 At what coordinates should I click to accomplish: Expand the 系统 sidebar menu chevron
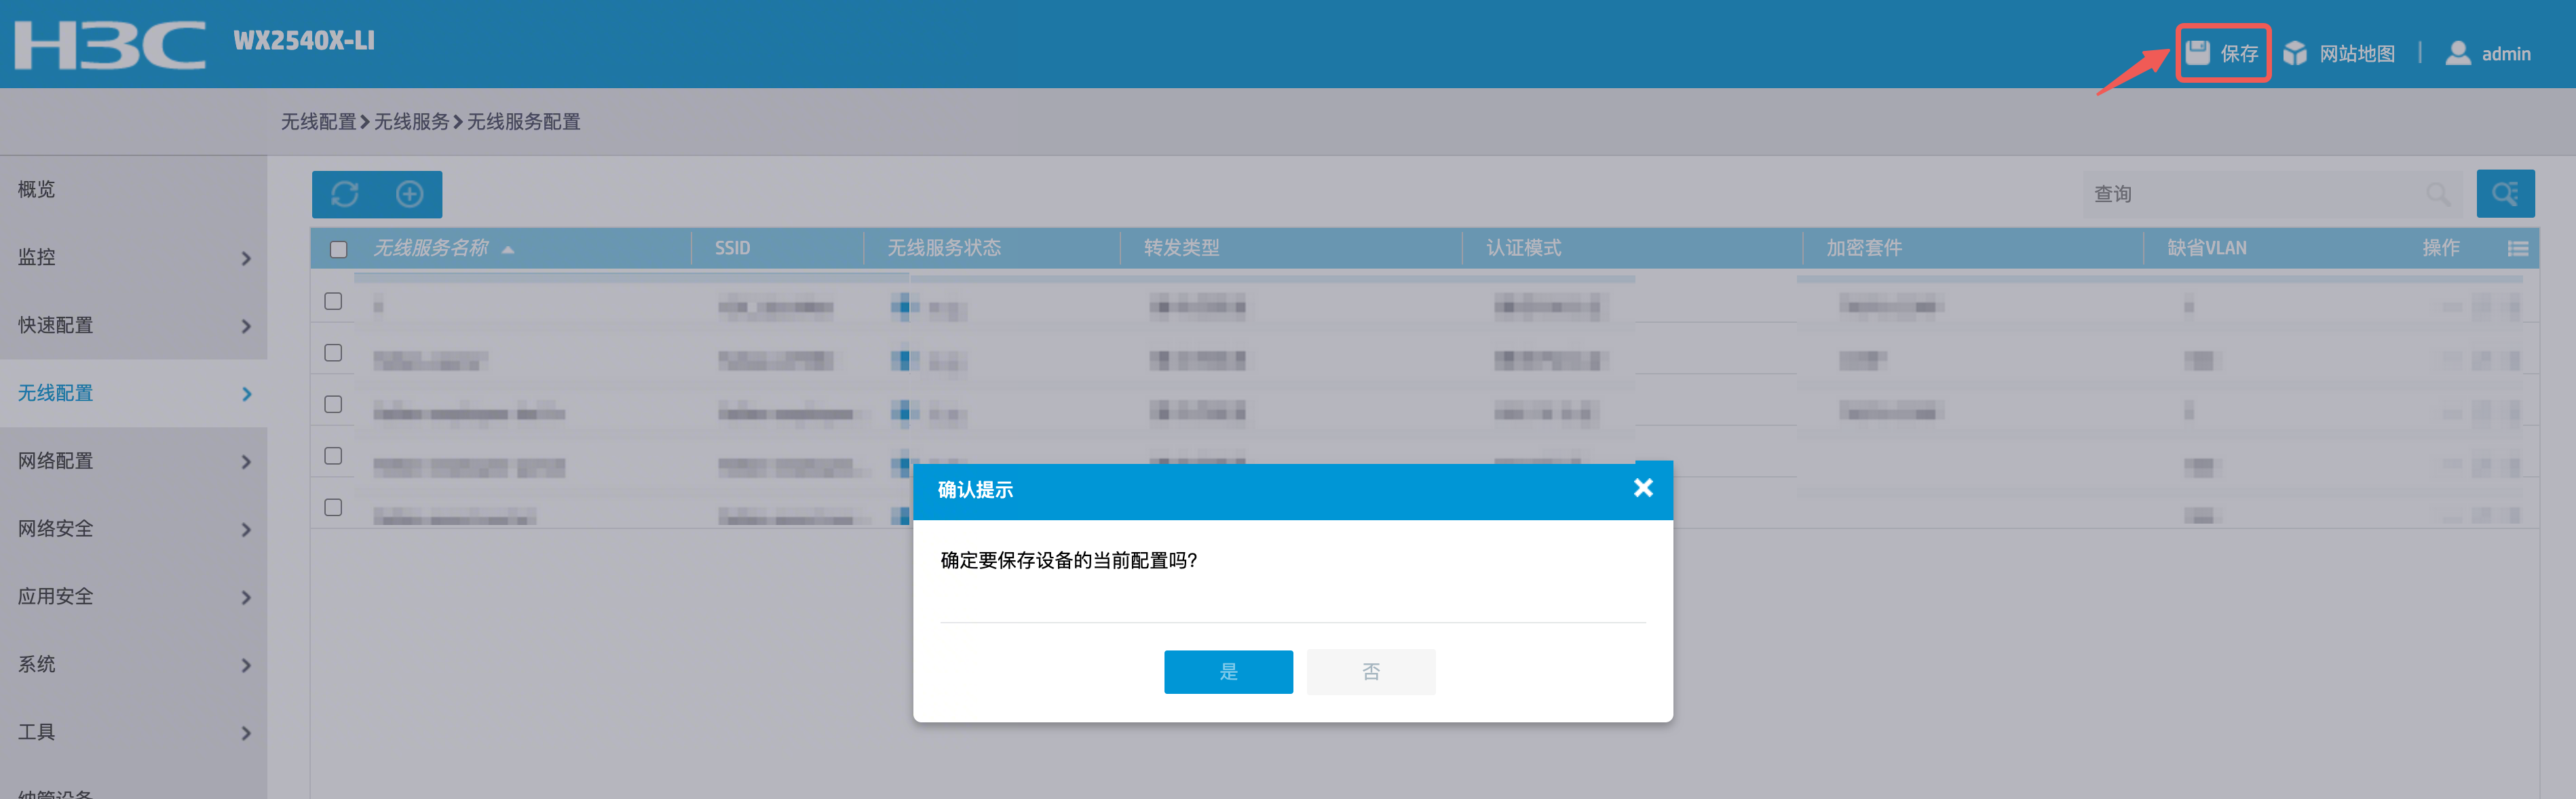click(246, 665)
